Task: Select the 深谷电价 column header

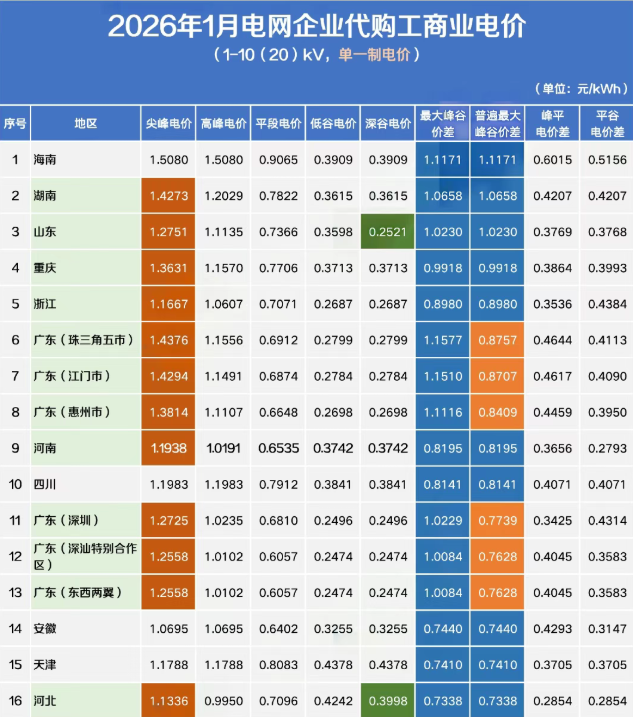Action: click(x=386, y=123)
